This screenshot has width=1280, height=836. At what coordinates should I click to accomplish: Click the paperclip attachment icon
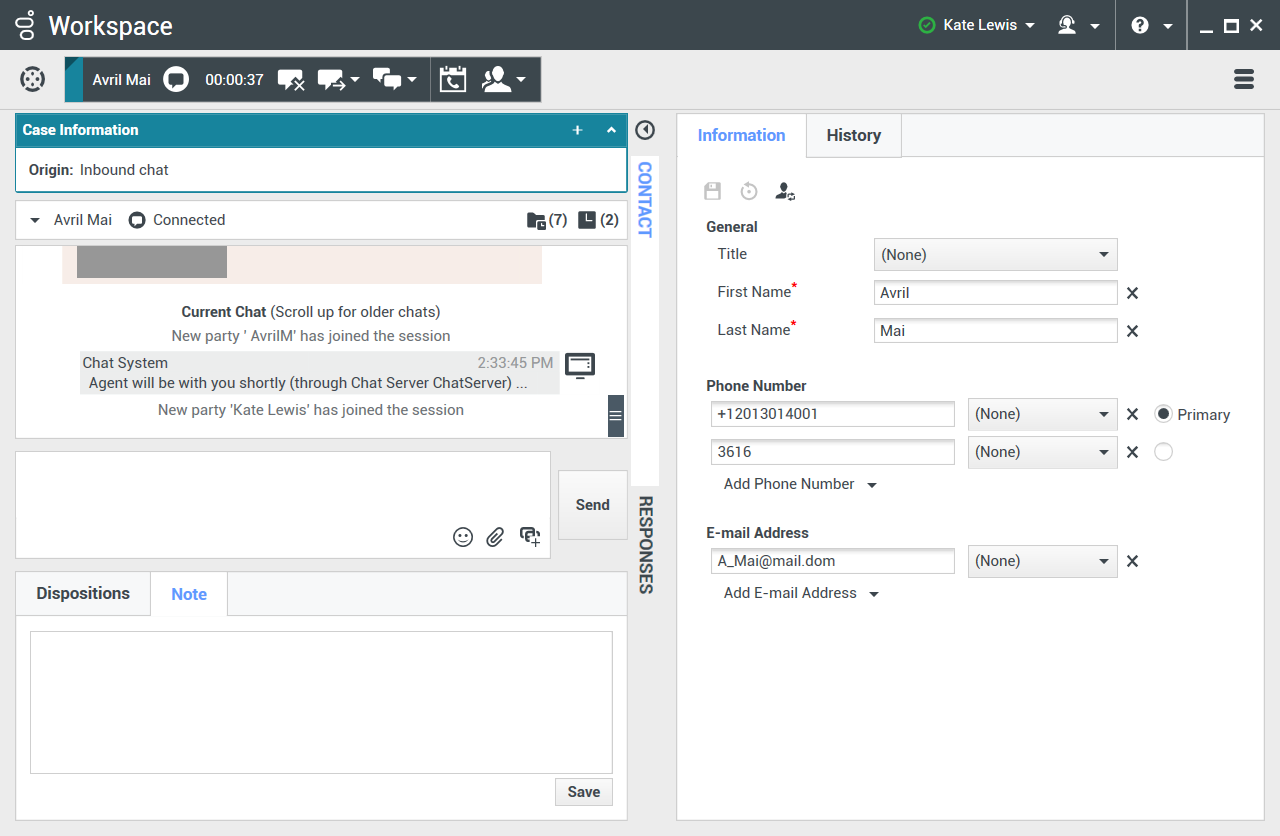click(495, 537)
